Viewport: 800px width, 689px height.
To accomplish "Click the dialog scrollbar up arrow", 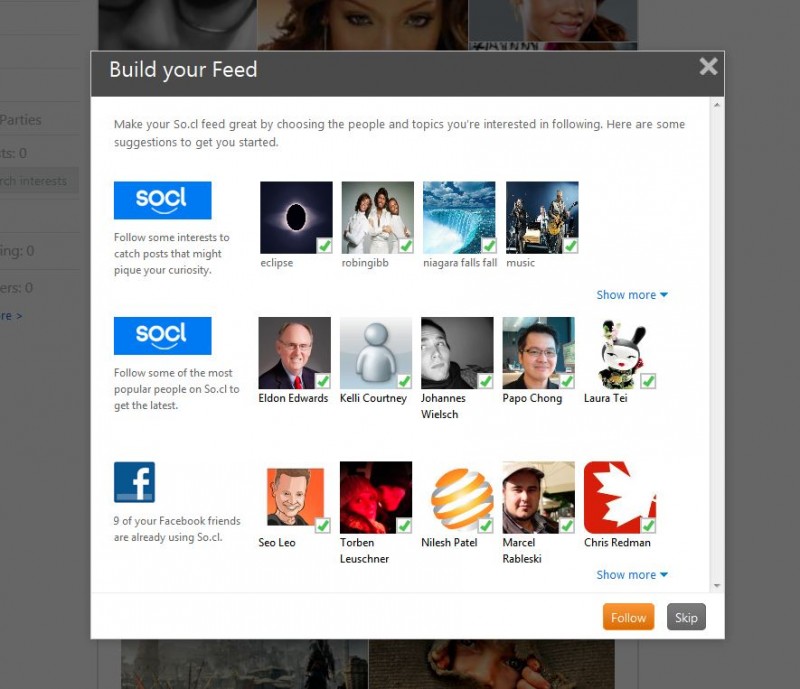I will tap(717, 105).
